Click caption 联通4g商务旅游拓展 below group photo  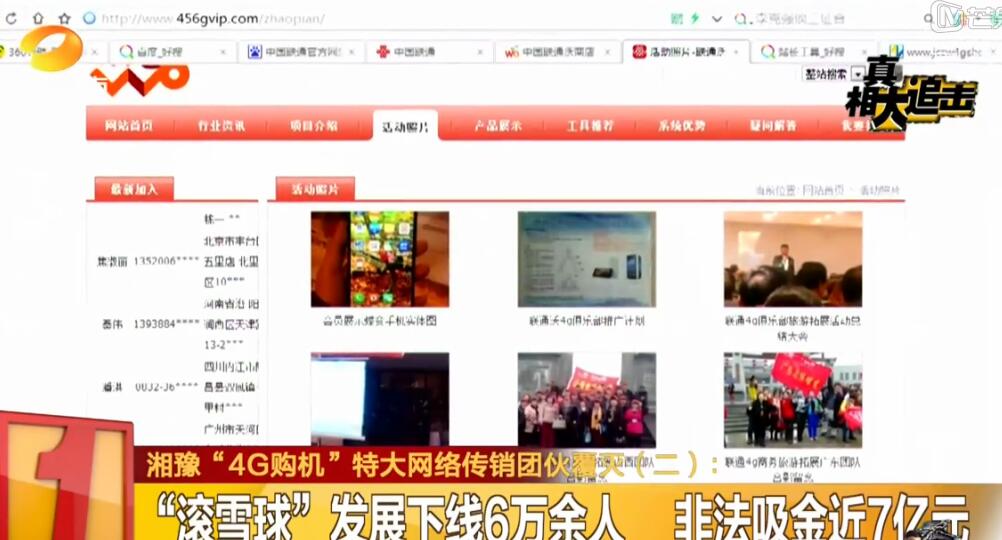pos(792,469)
